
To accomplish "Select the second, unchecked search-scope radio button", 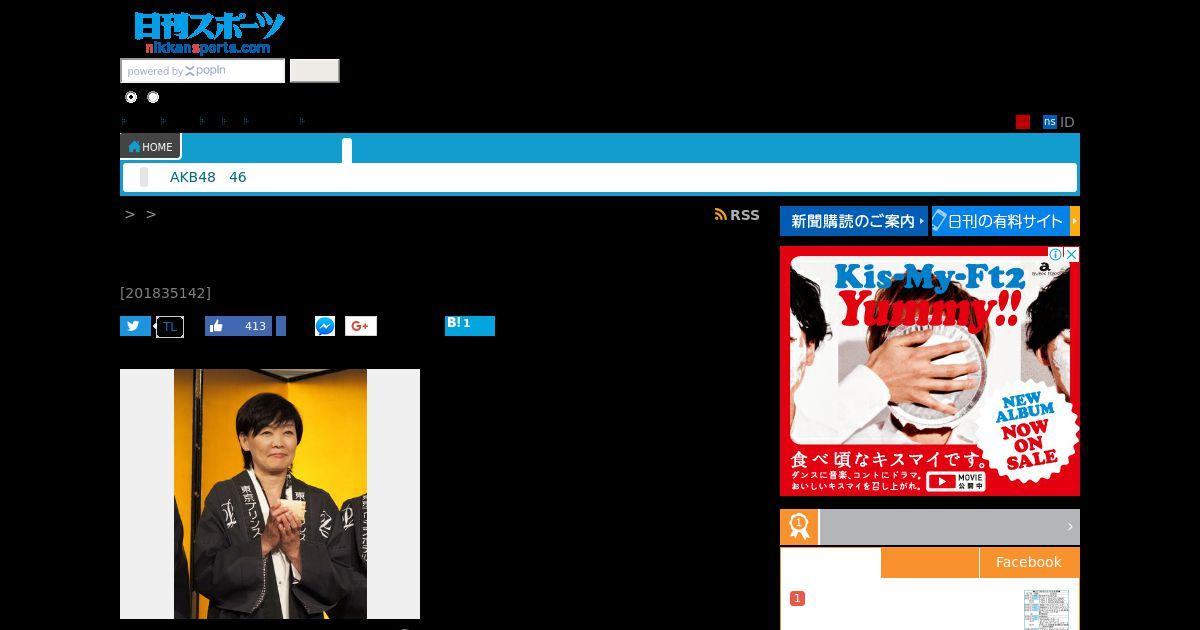I will [153, 97].
